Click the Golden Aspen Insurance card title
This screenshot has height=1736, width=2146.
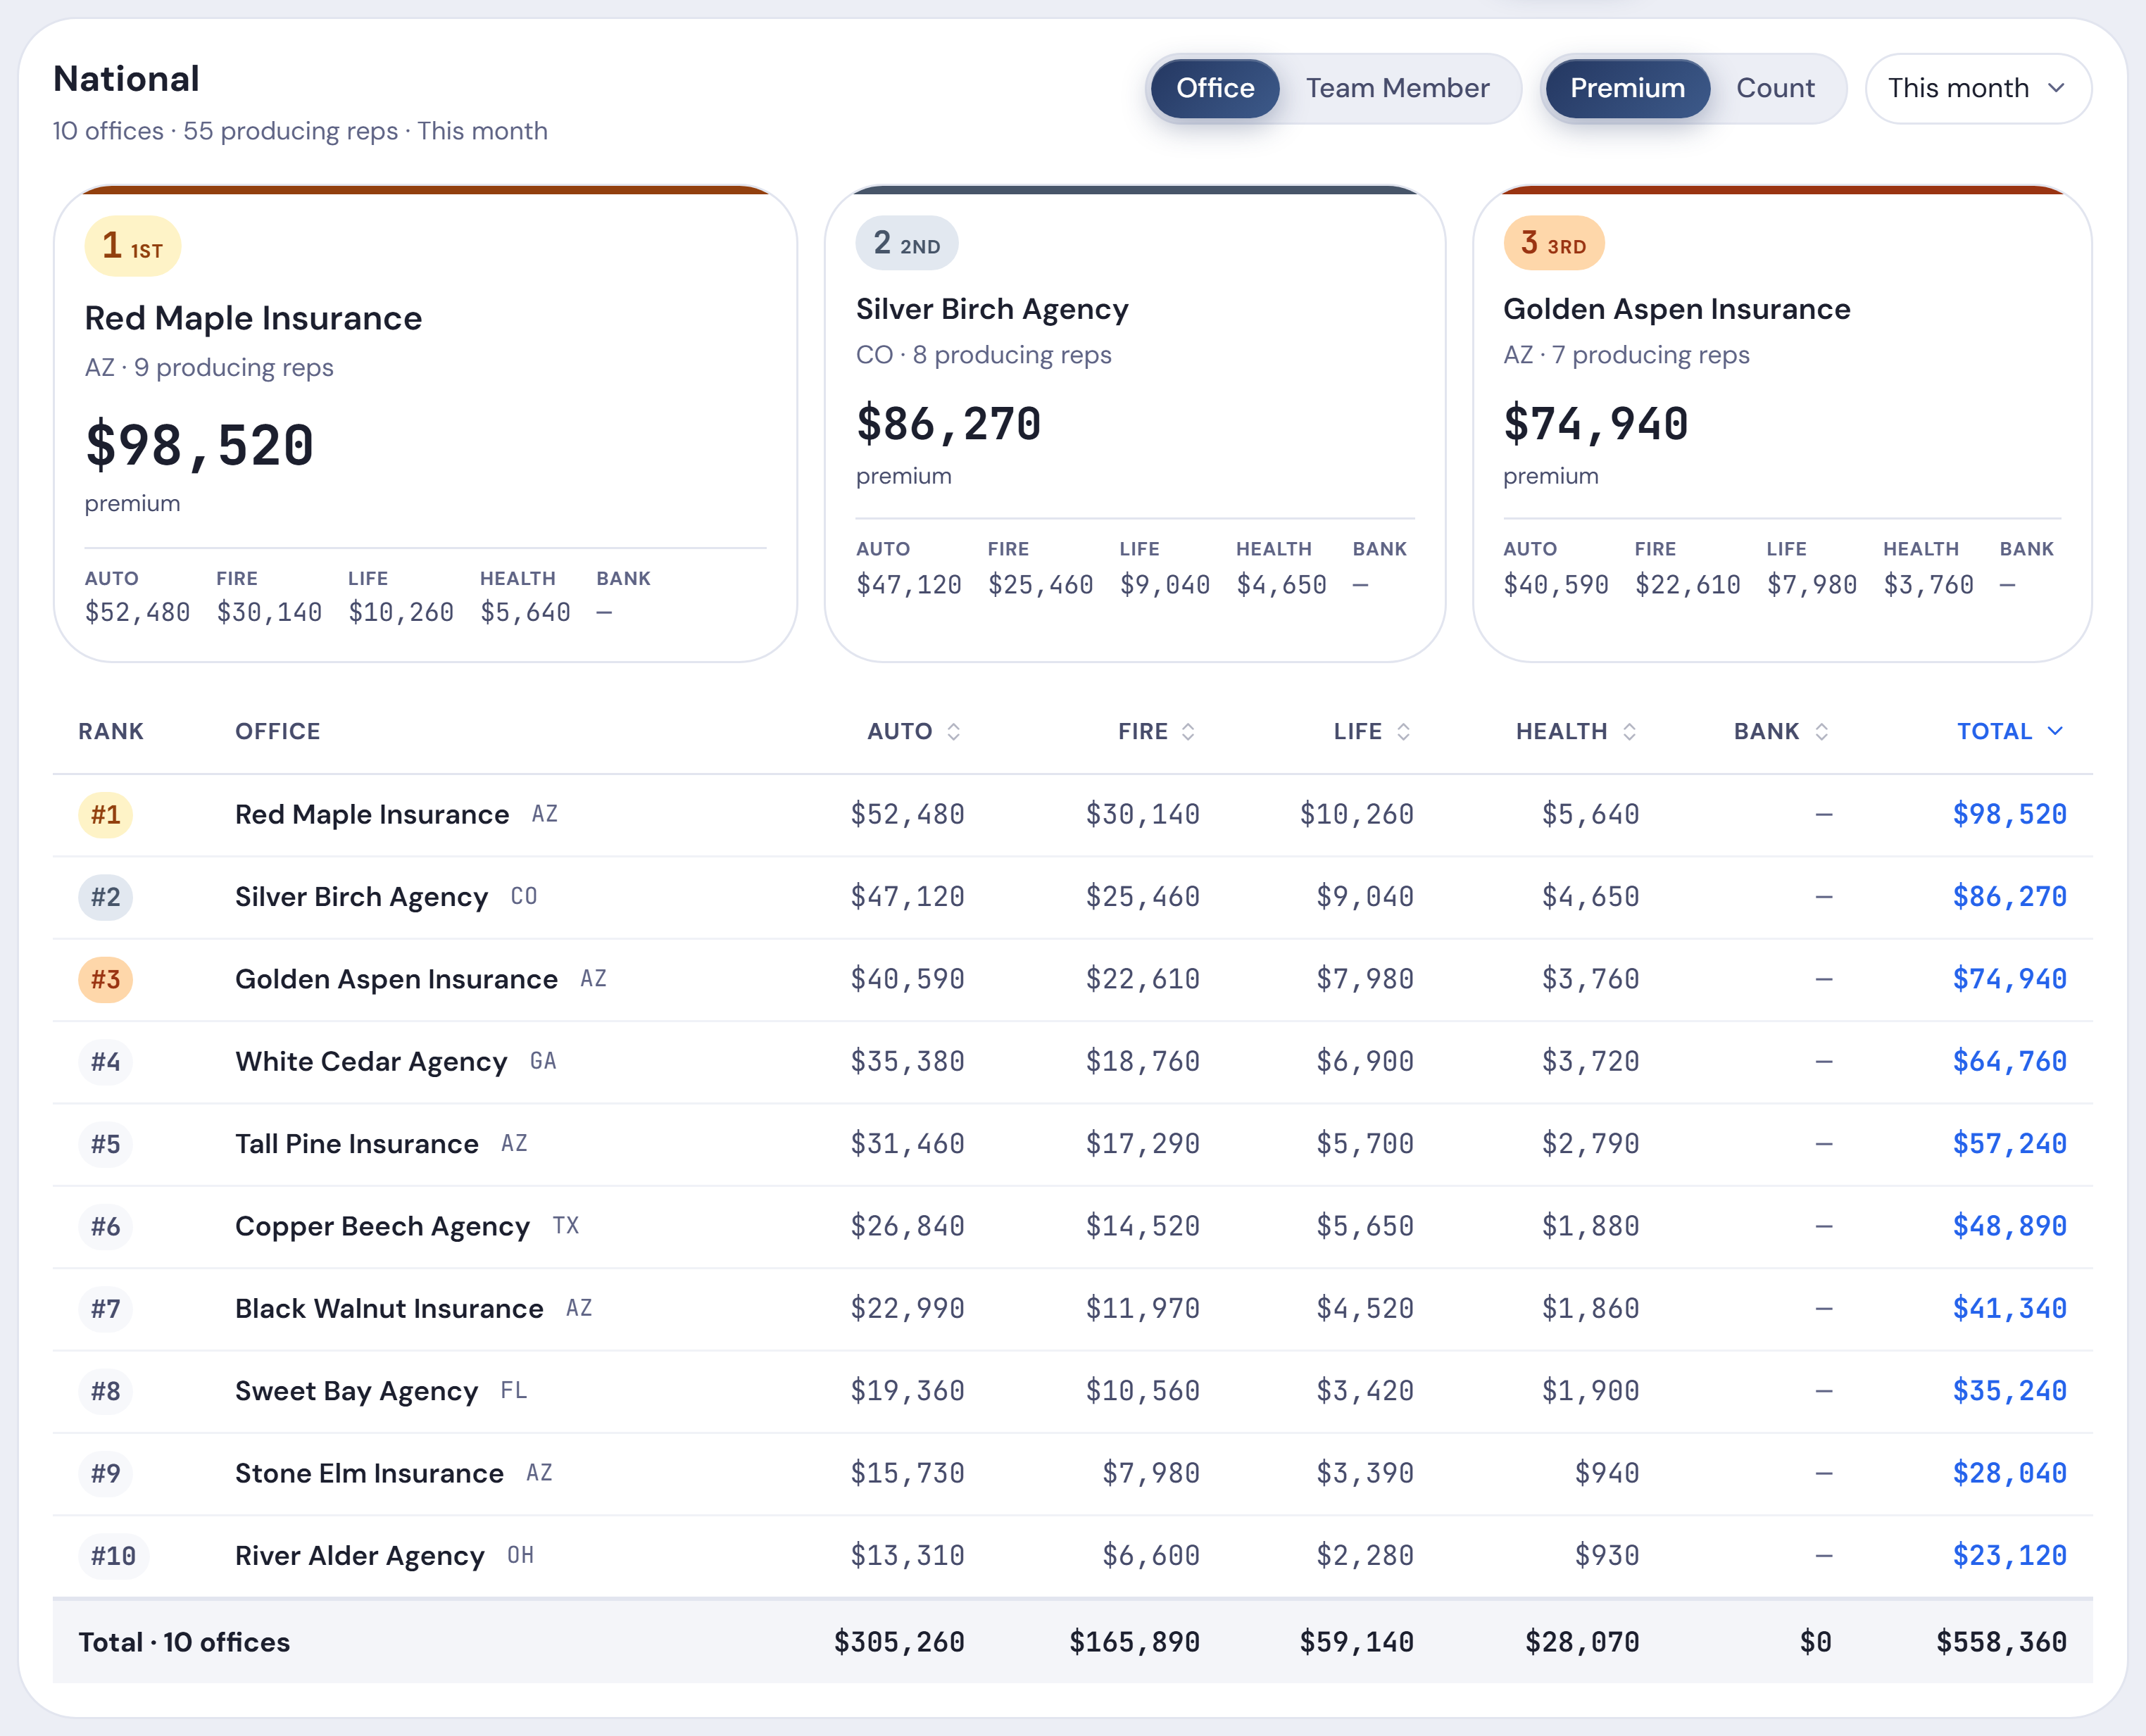click(1676, 309)
